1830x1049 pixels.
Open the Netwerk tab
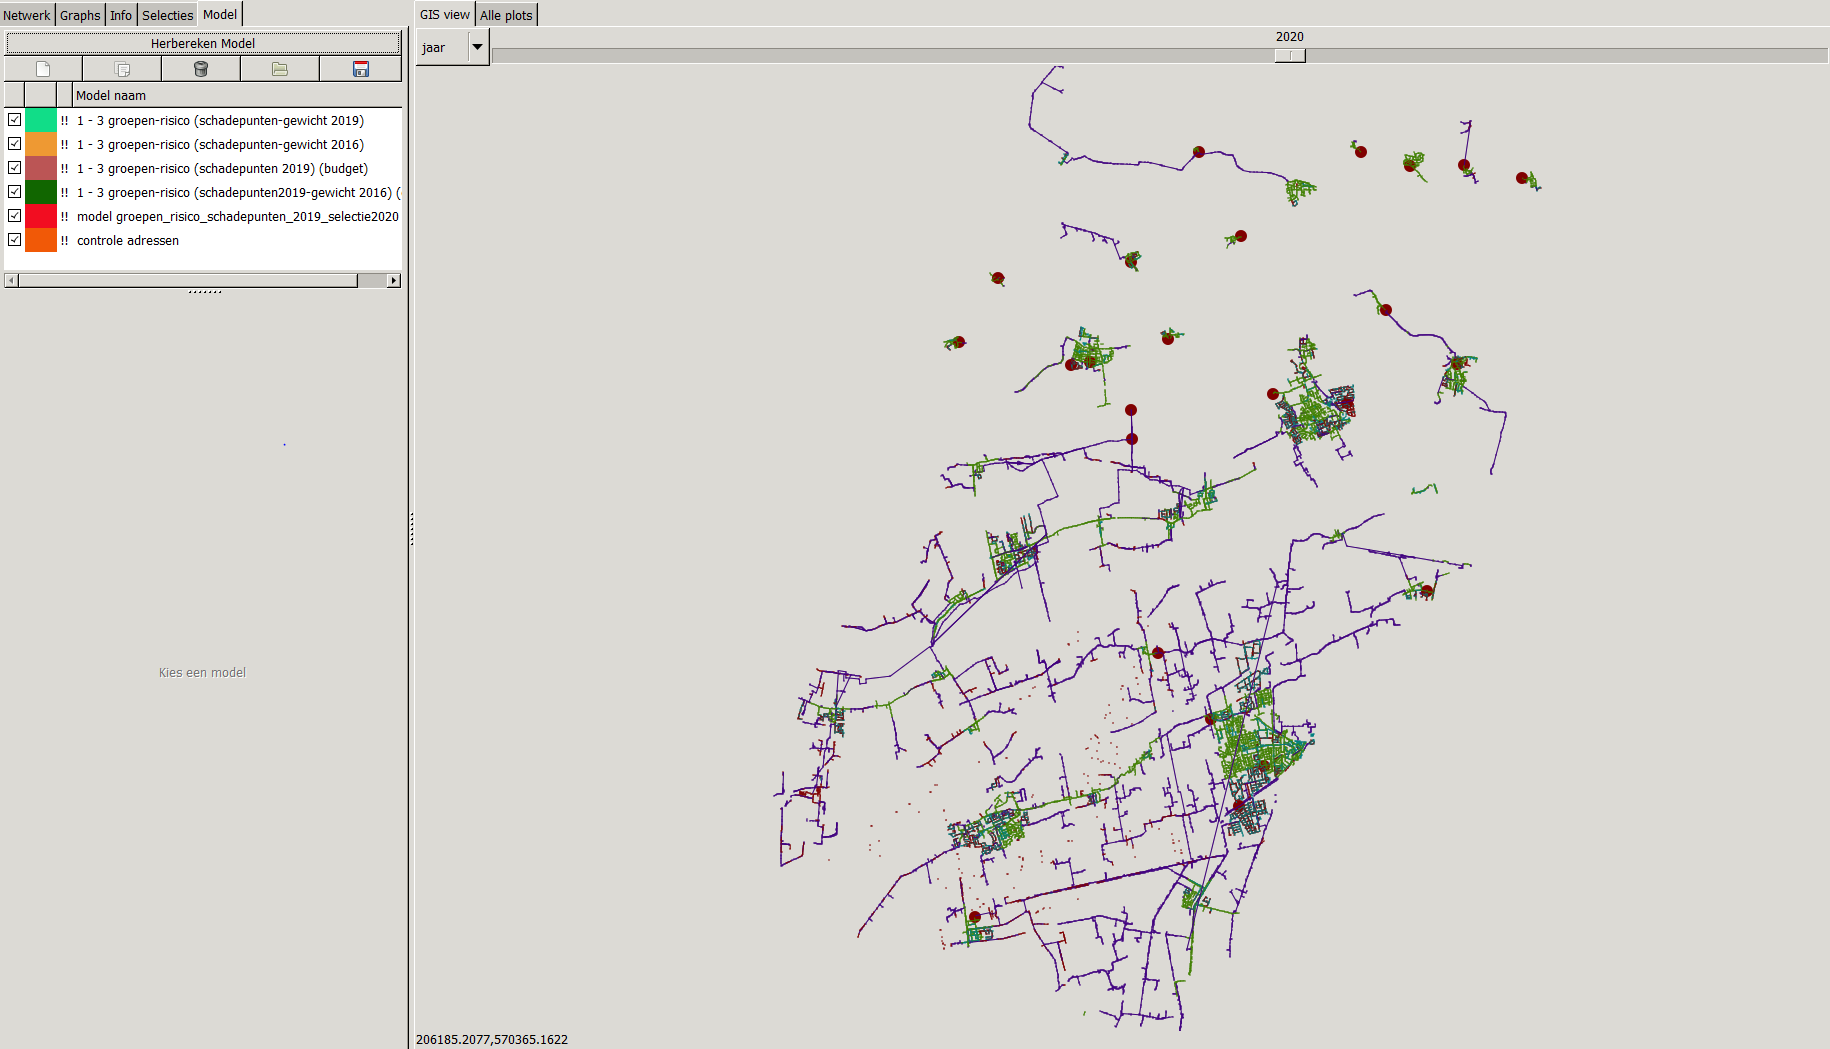(x=27, y=15)
